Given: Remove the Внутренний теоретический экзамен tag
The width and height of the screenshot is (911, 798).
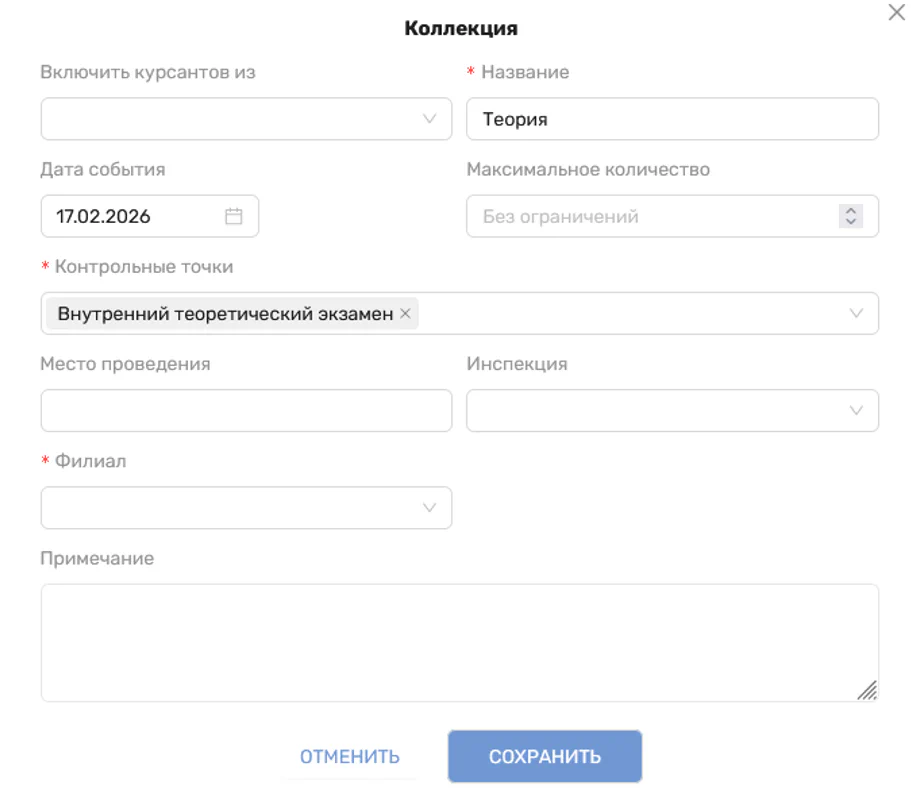Looking at the screenshot, I should pos(406,313).
